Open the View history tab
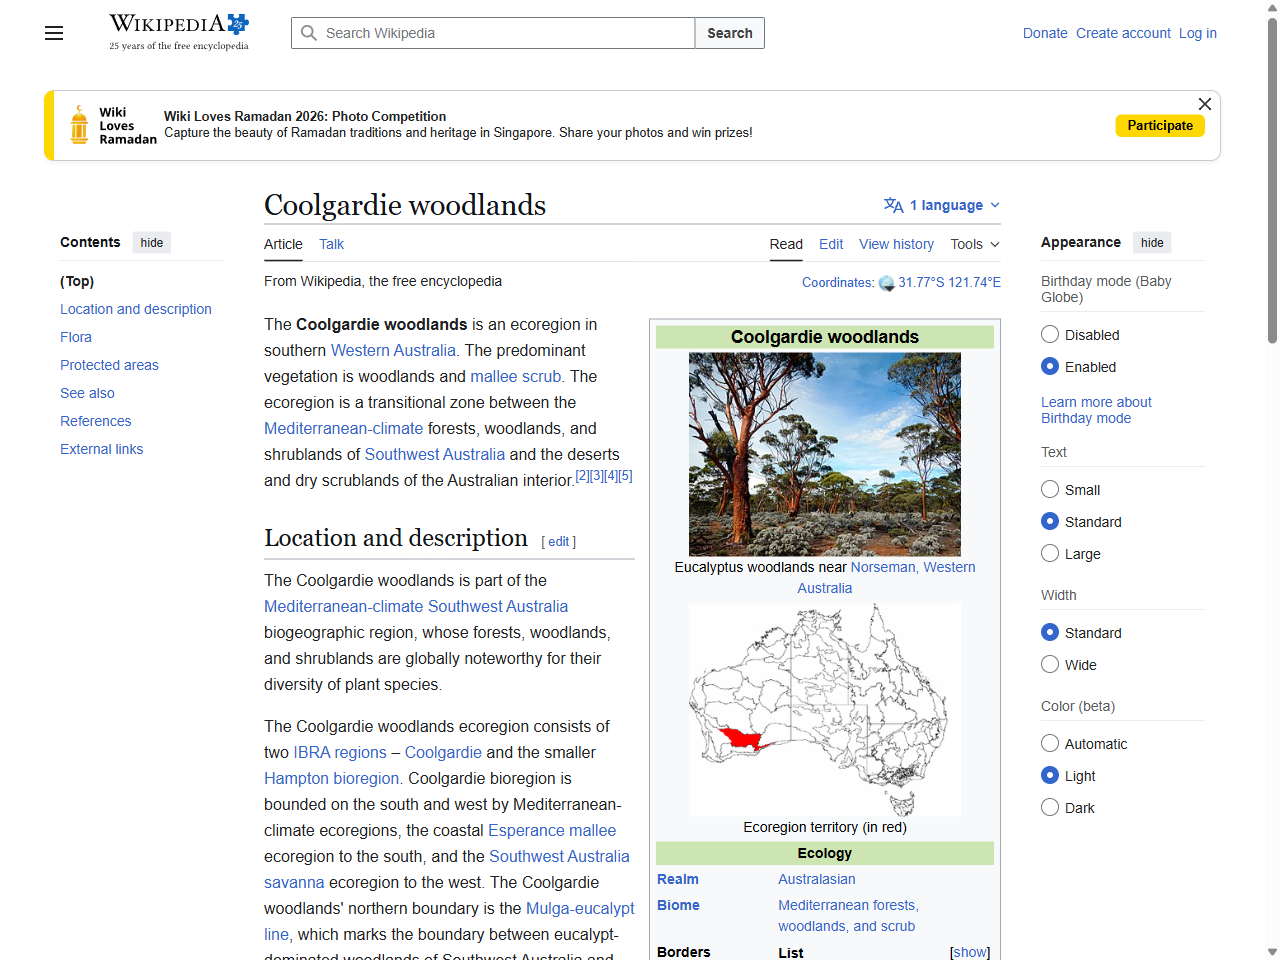Screen dimensions: 1280x960 pos(896,244)
